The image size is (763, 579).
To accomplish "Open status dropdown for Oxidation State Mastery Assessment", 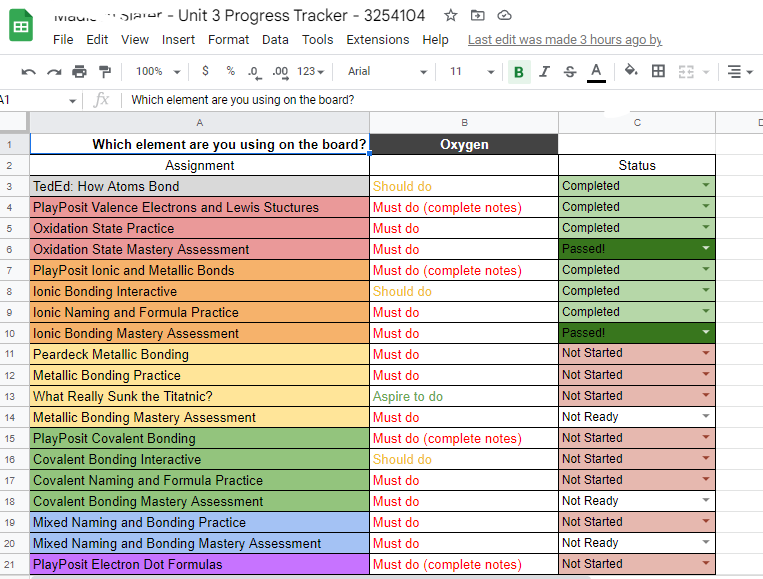I will coord(706,248).
